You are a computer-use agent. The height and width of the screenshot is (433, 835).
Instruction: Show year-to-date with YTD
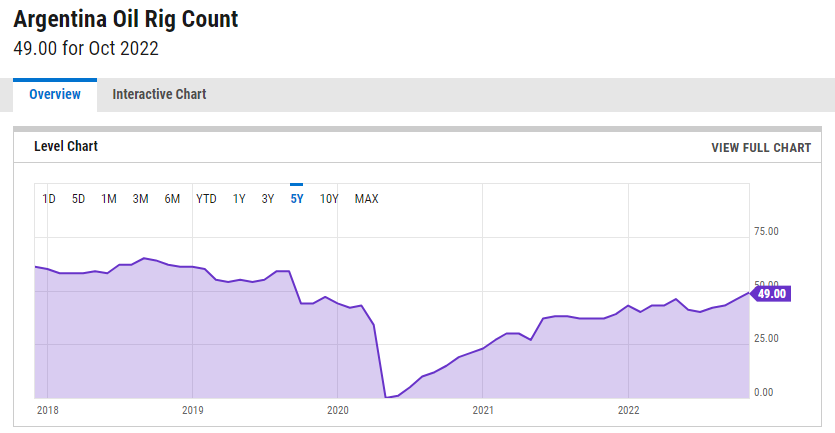(206, 198)
